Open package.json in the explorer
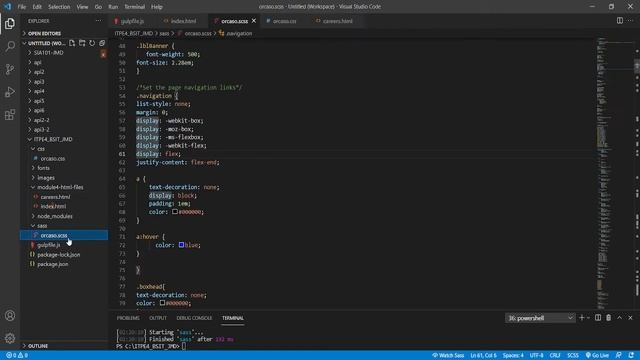Screen dimensions: 640x360 point(53,264)
